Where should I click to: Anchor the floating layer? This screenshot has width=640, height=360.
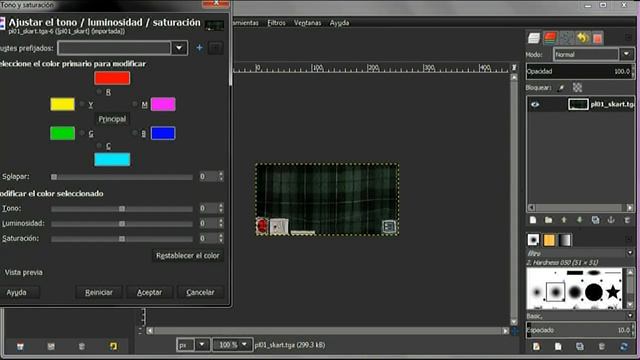point(611,220)
